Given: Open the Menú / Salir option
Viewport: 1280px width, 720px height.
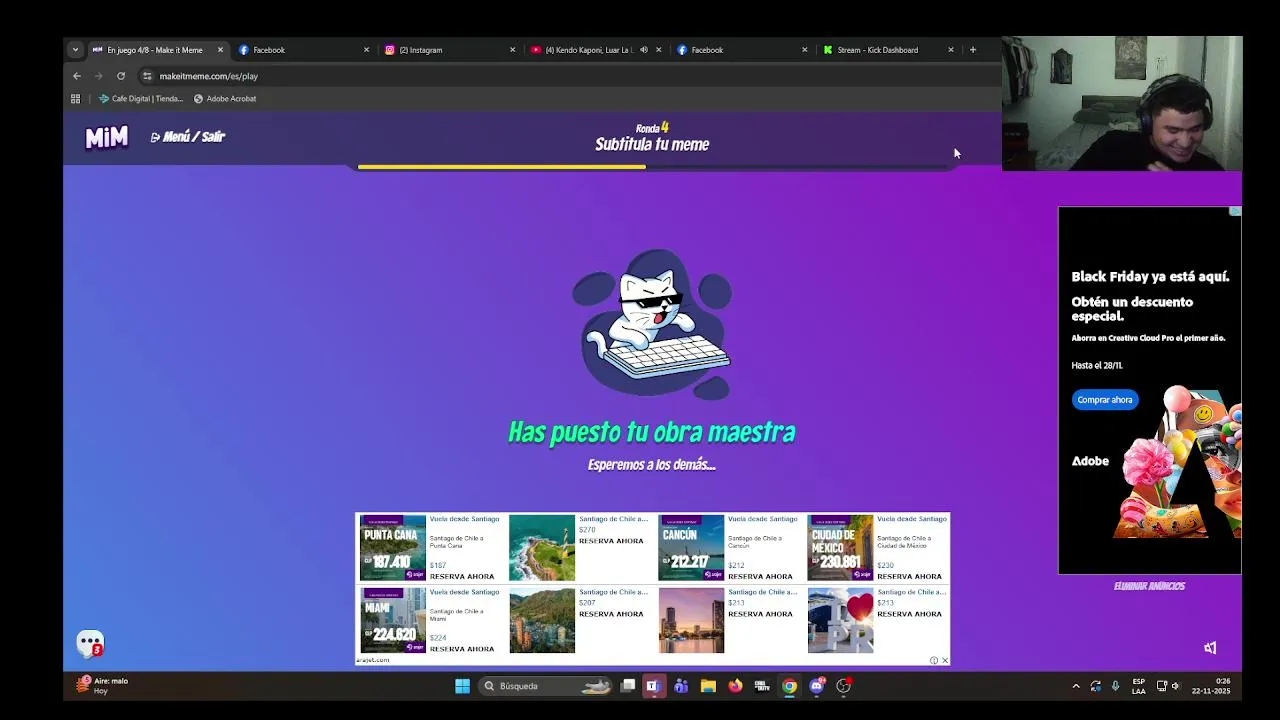Looking at the screenshot, I should click(x=188, y=137).
